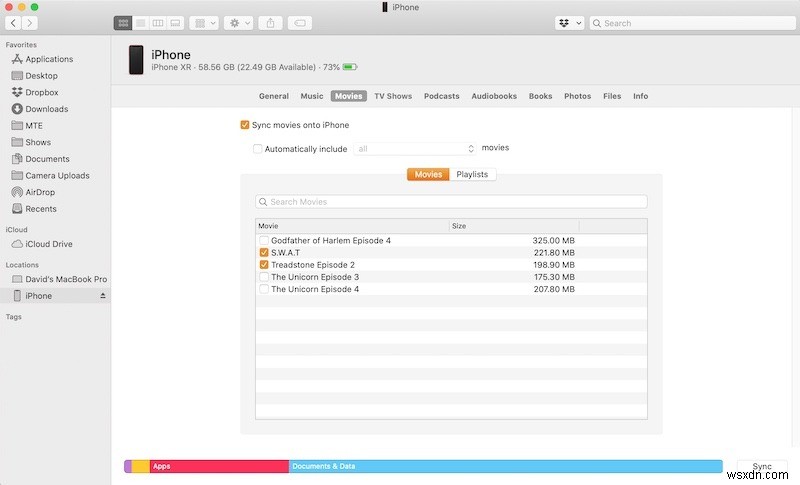Open Applications in the sidebar
This screenshot has height=485, width=800.
tap(49, 59)
